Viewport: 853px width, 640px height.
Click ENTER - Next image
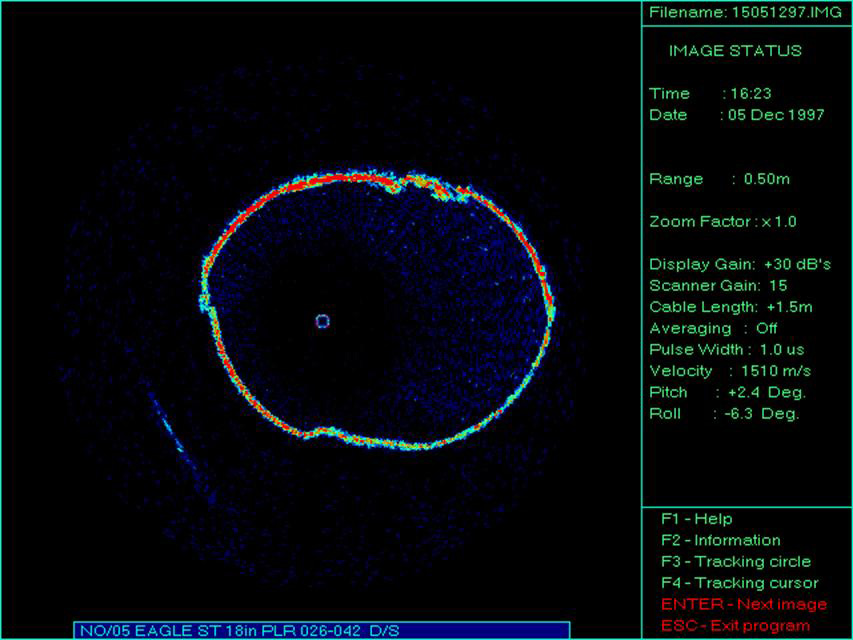(x=744, y=604)
